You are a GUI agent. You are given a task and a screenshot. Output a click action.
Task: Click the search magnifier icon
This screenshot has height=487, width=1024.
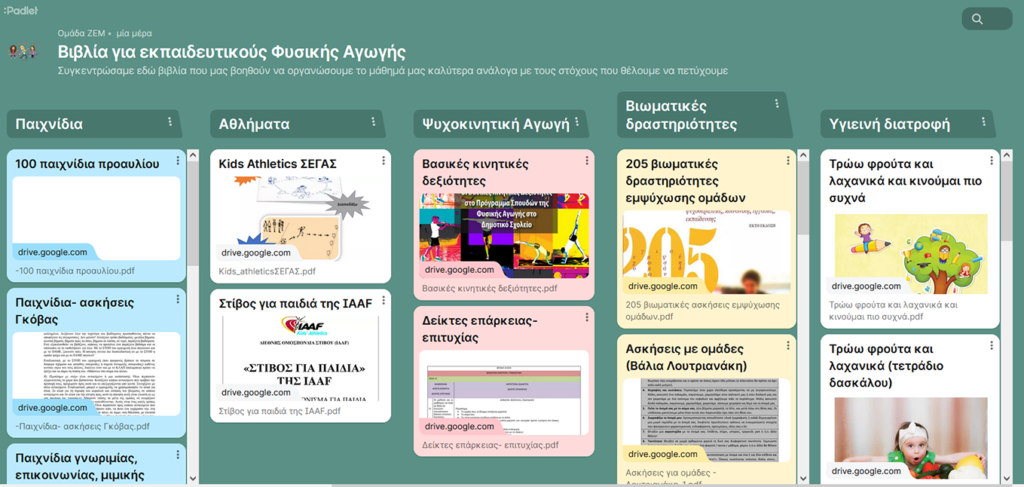tap(977, 19)
